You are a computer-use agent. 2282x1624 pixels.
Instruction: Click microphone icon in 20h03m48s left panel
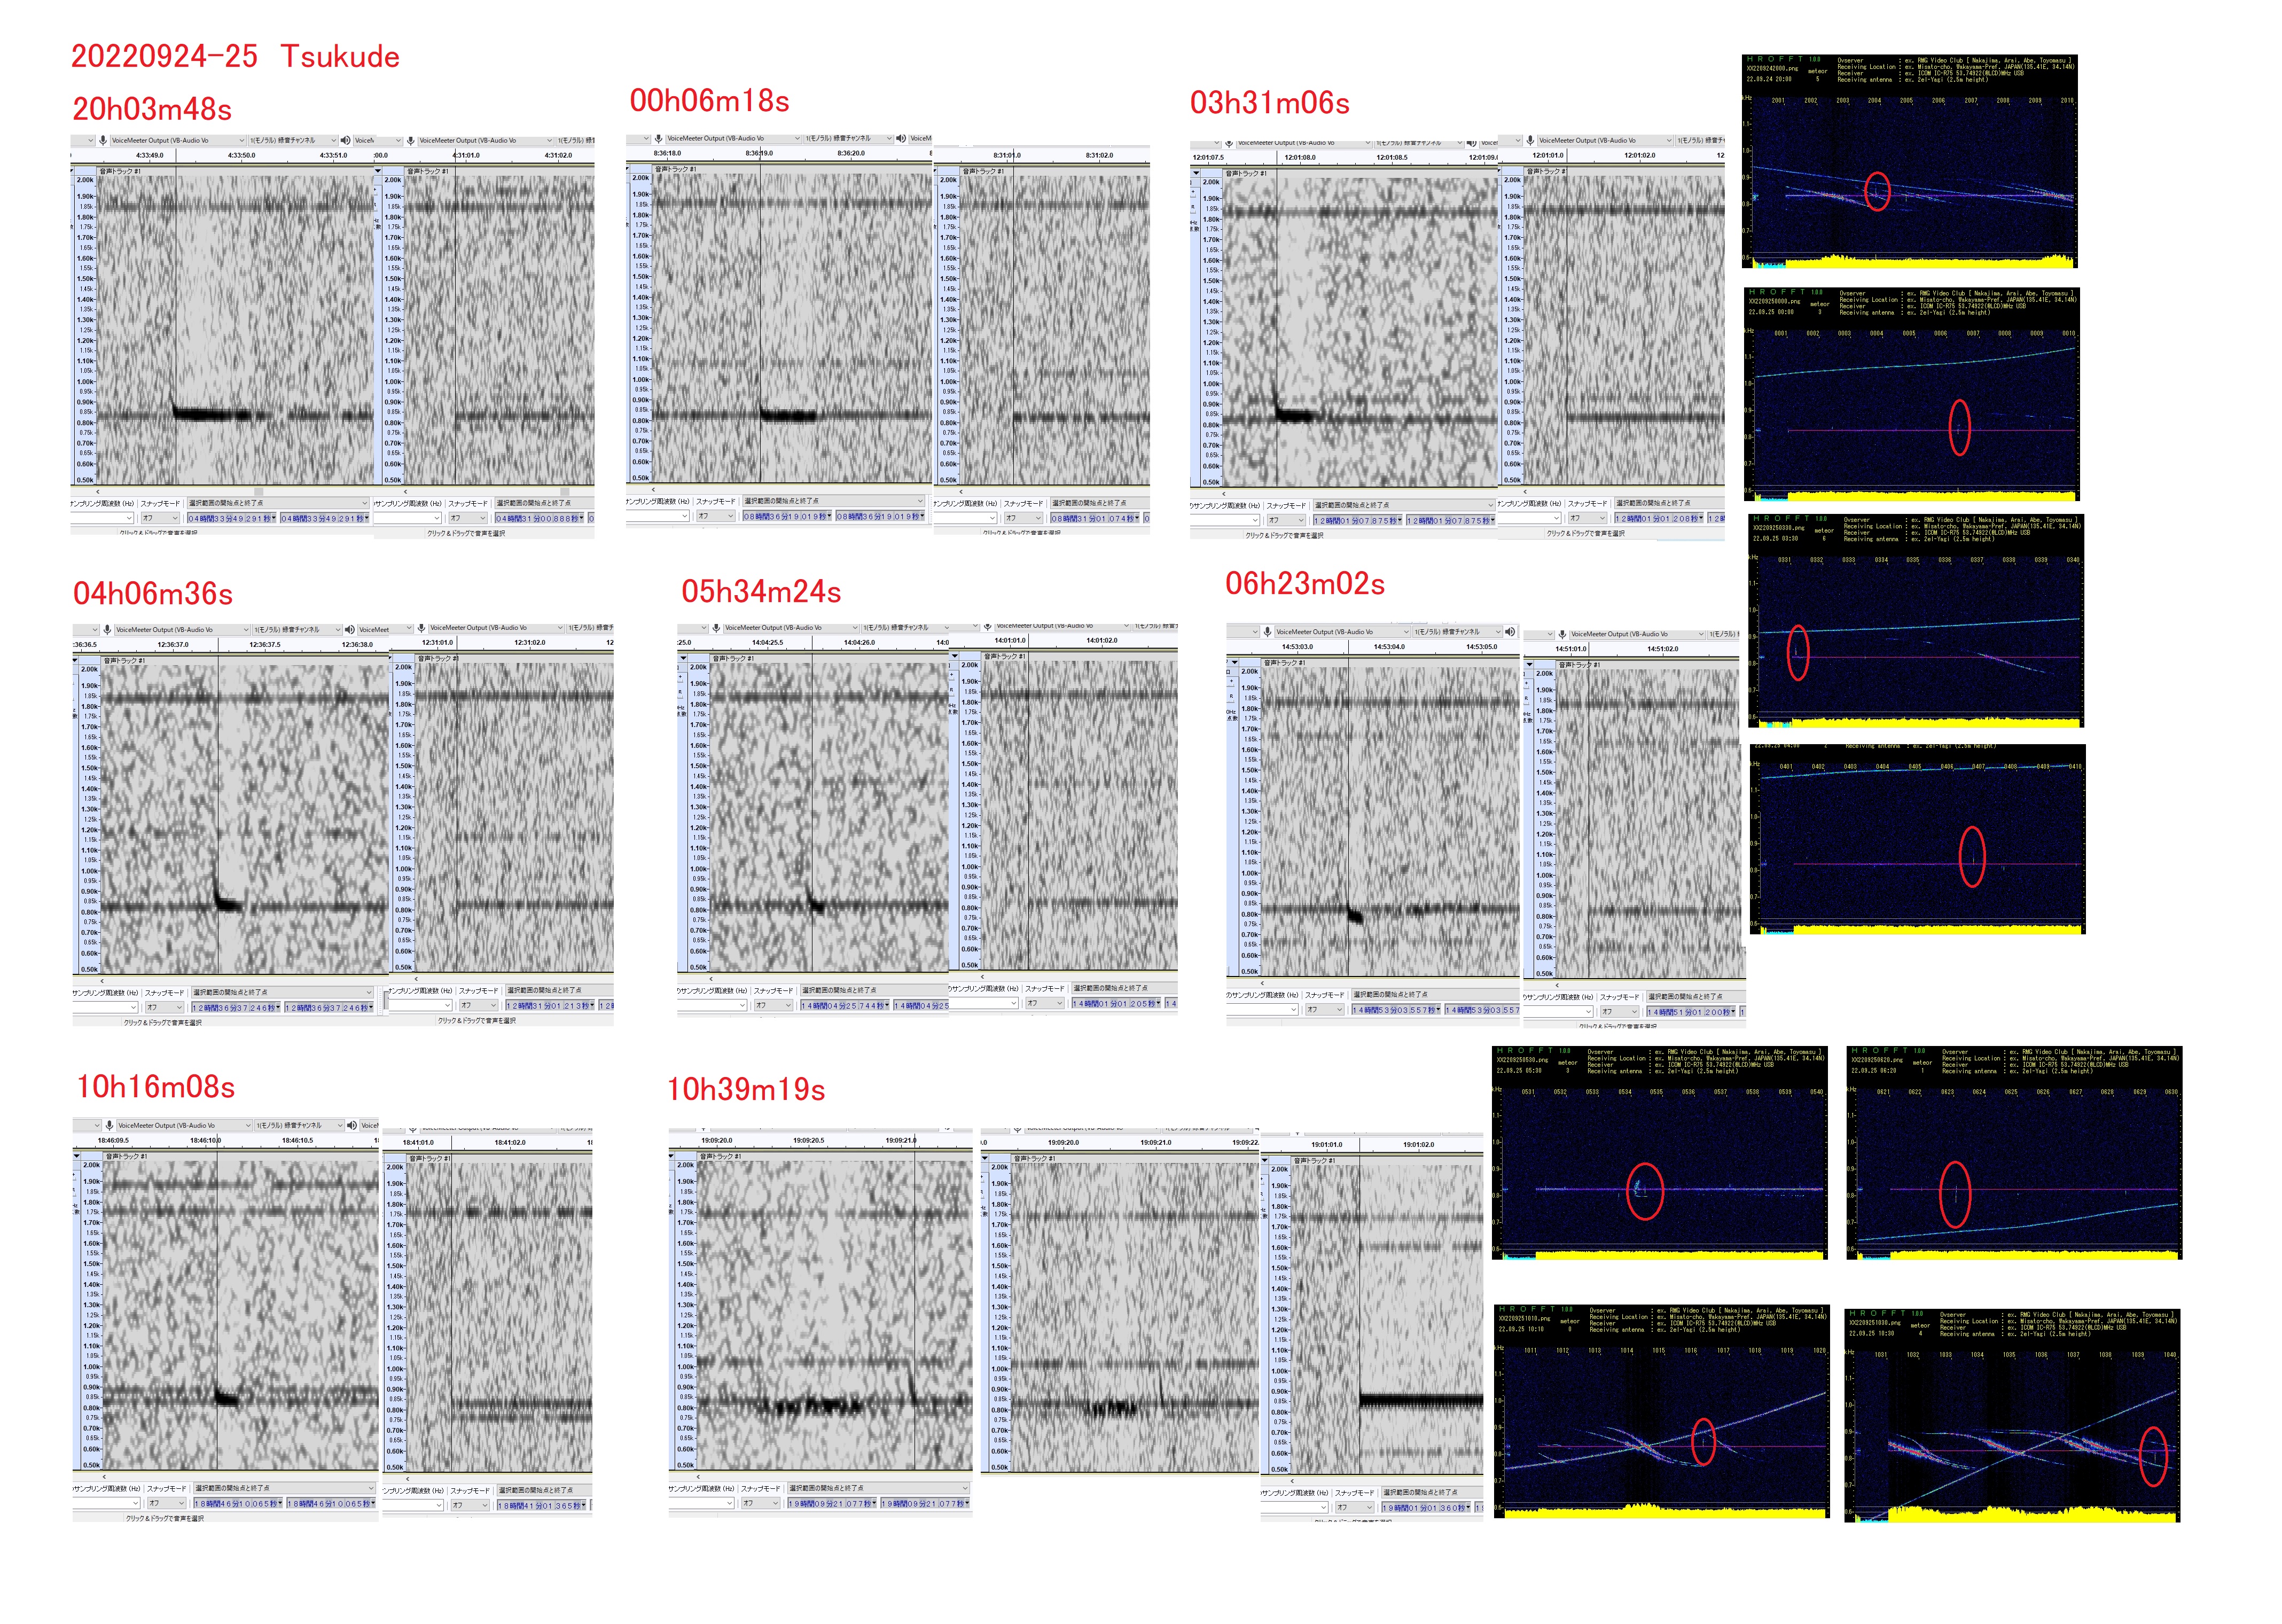pos(103,141)
